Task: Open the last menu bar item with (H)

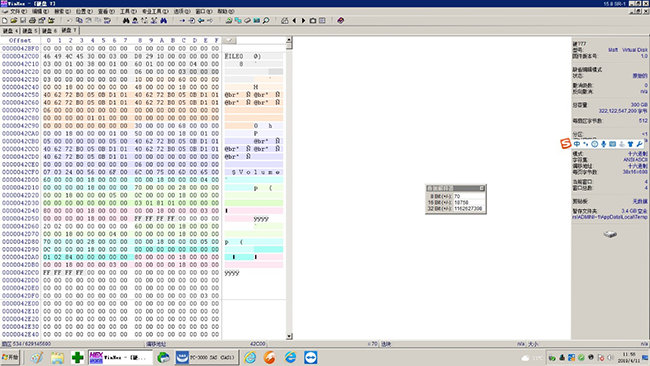Action: coord(226,11)
